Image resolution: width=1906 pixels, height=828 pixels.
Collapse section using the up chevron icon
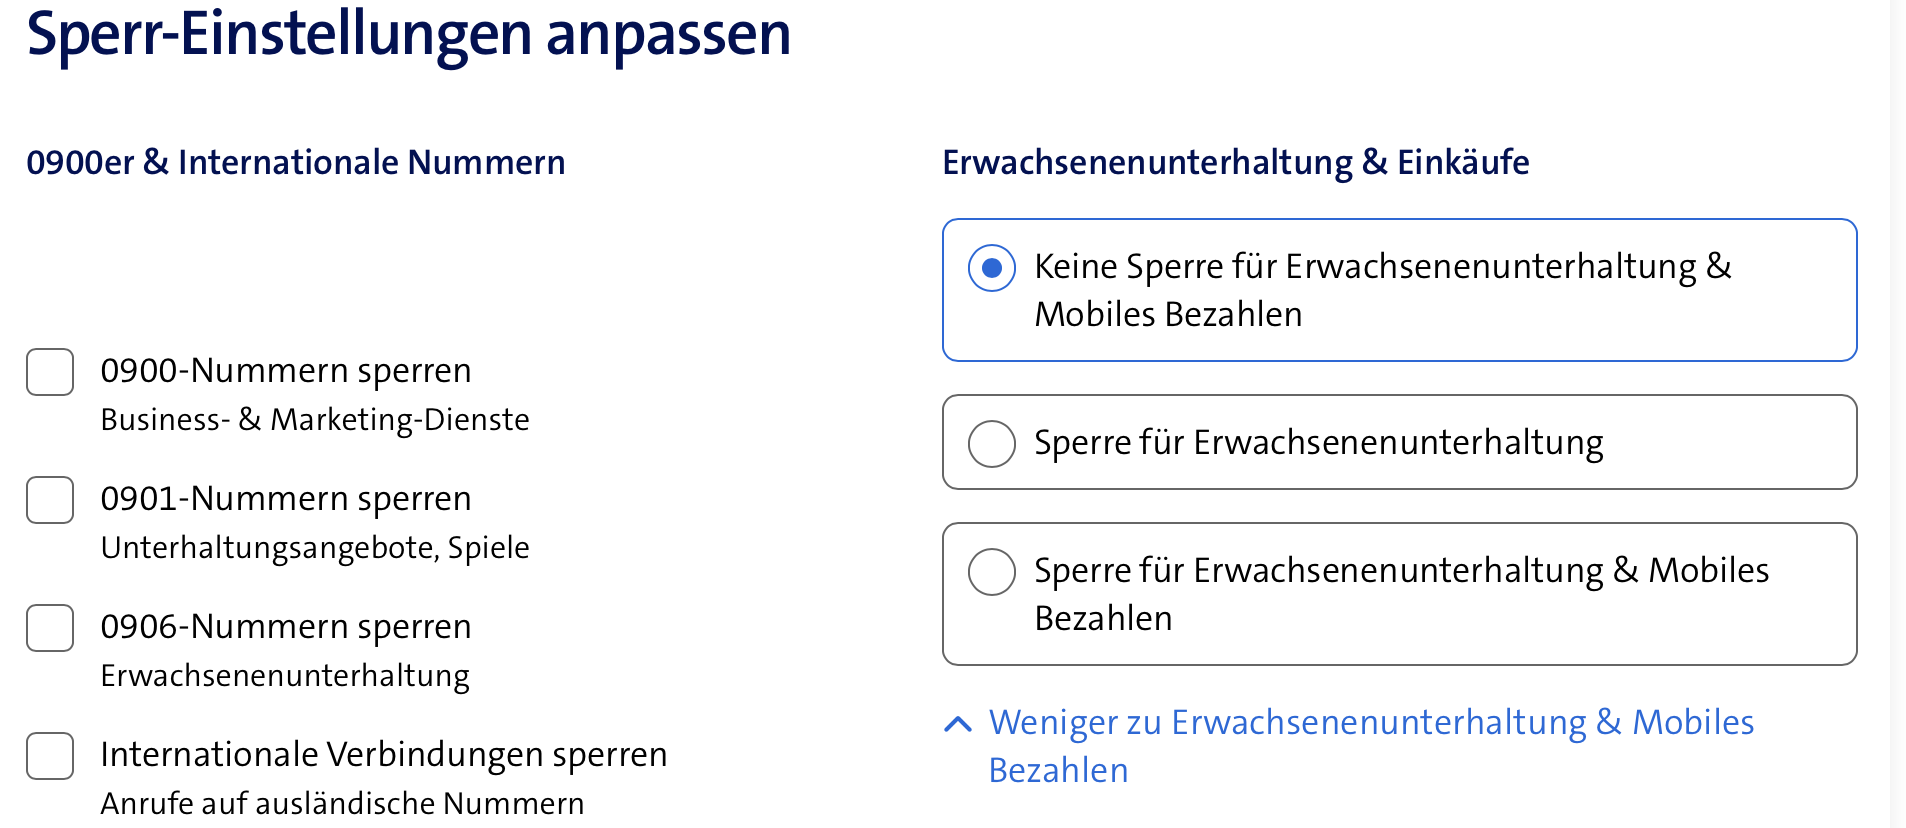[958, 724]
